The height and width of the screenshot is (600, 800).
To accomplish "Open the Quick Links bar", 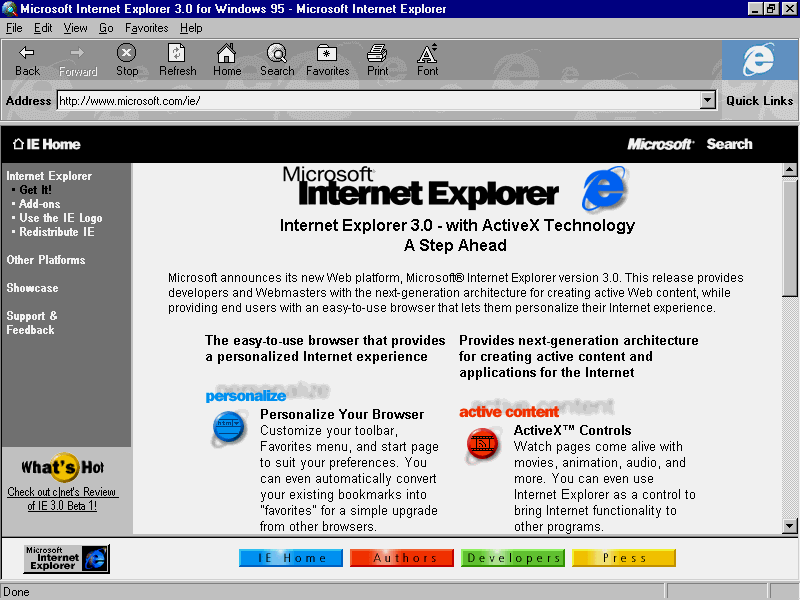I will (x=759, y=101).
